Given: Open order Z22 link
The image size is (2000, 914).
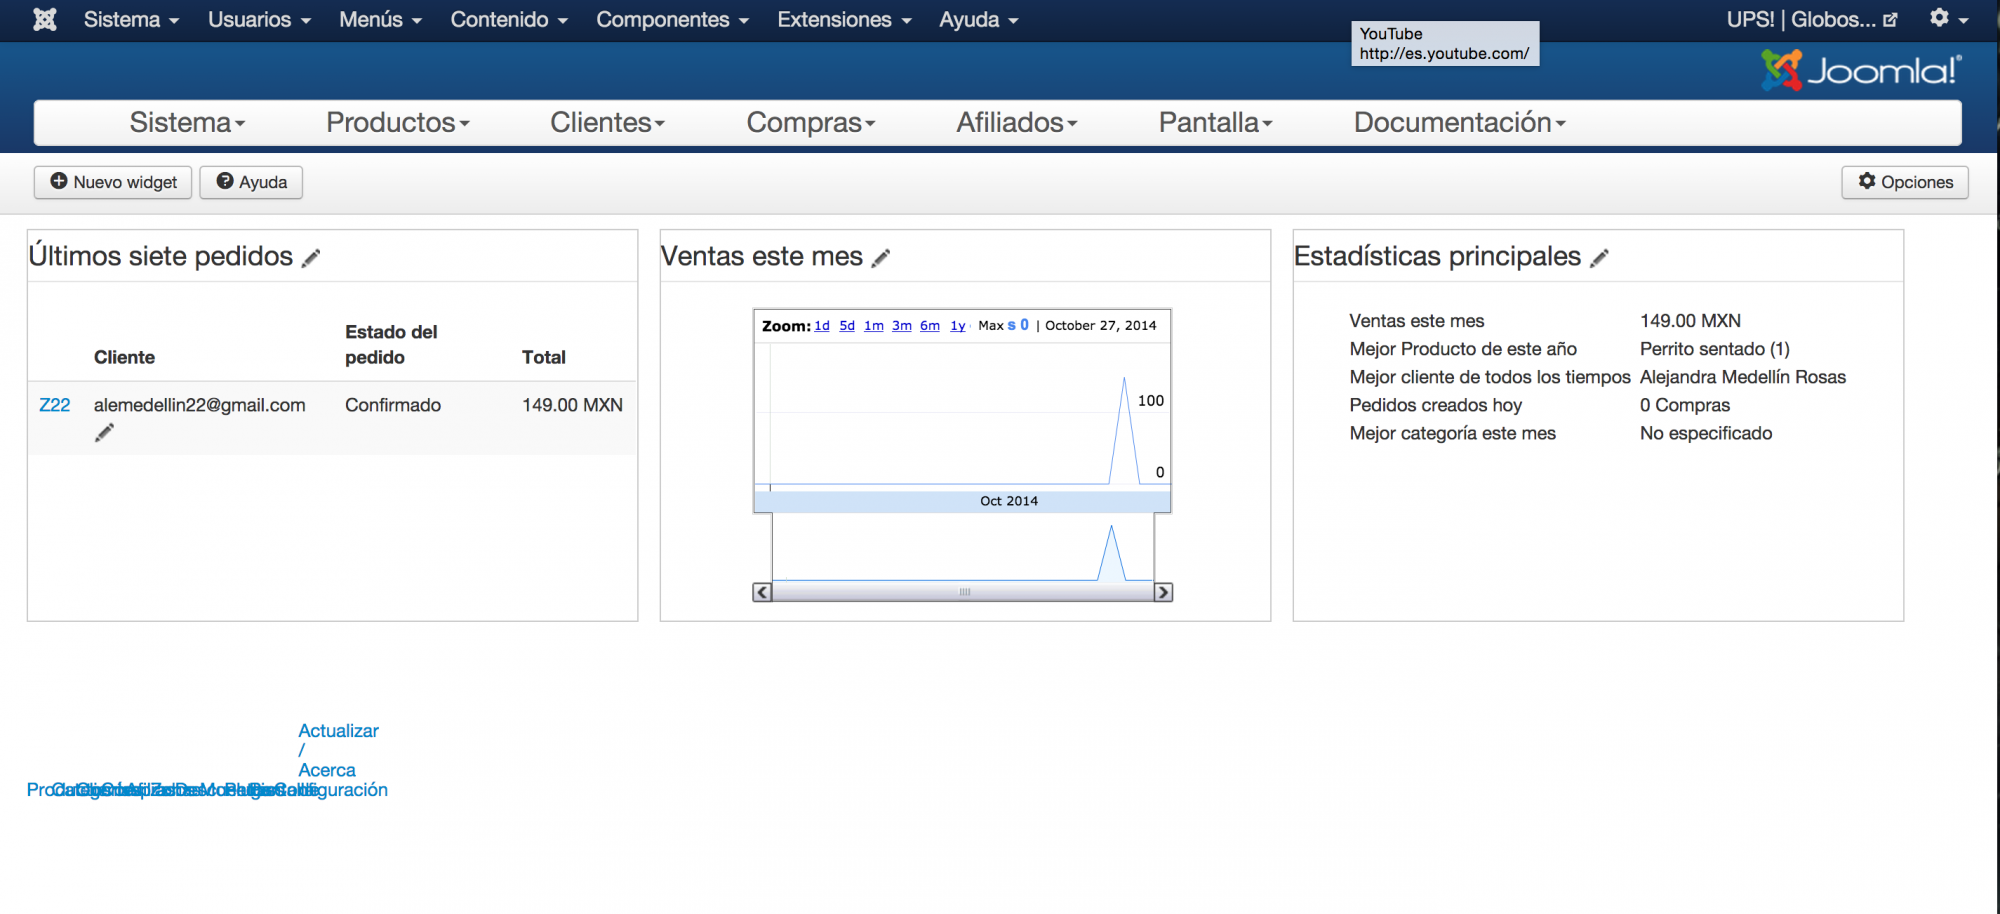Looking at the screenshot, I should click(55, 405).
